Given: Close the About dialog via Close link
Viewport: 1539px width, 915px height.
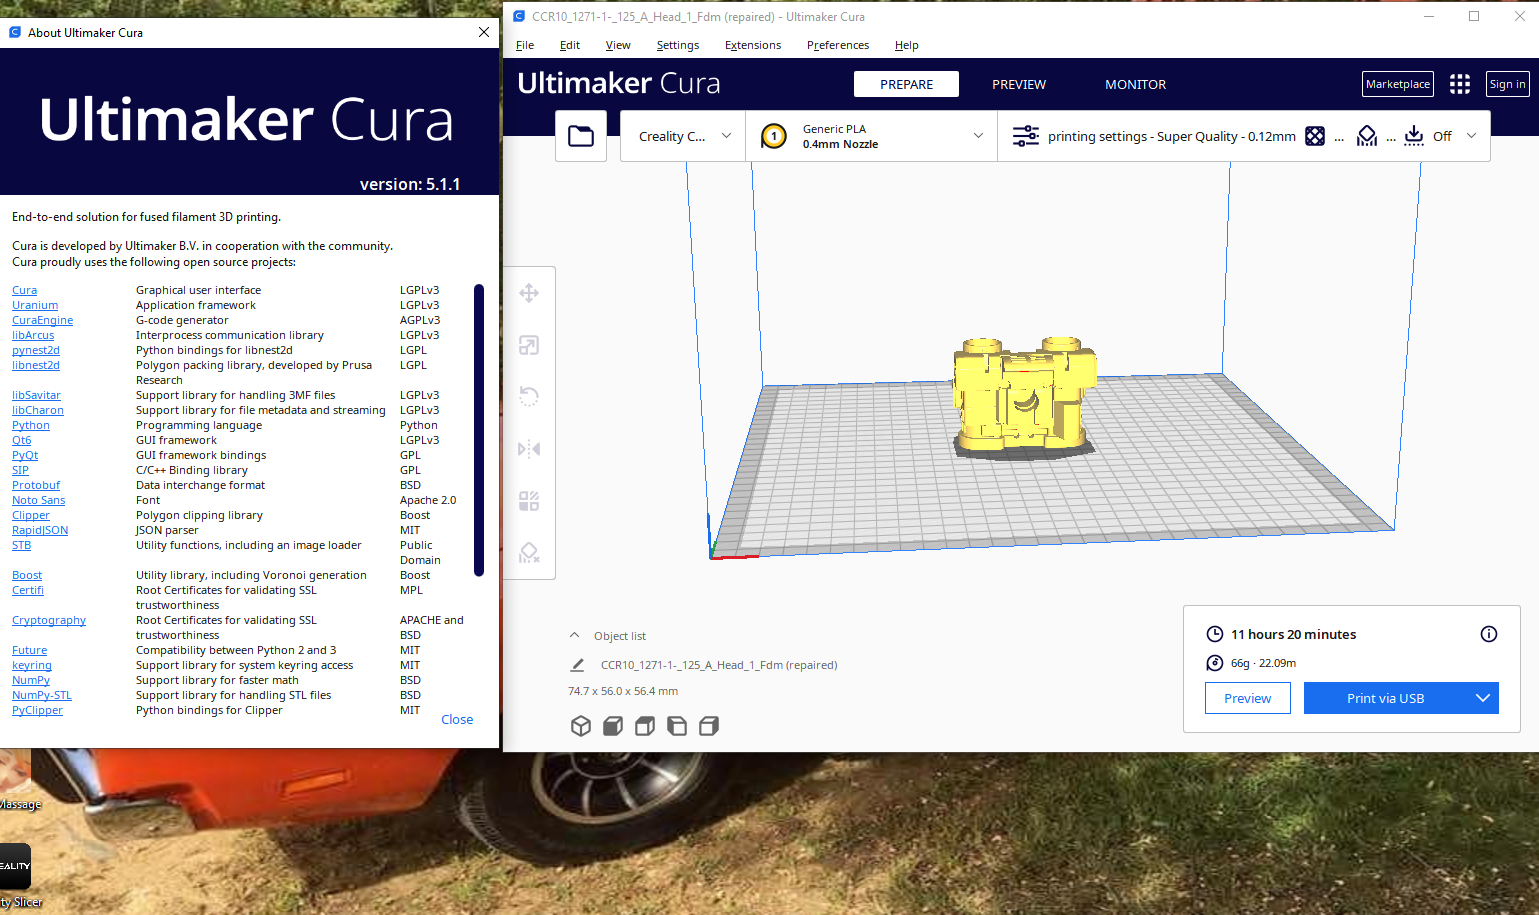Looking at the screenshot, I should pyautogui.click(x=457, y=719).
